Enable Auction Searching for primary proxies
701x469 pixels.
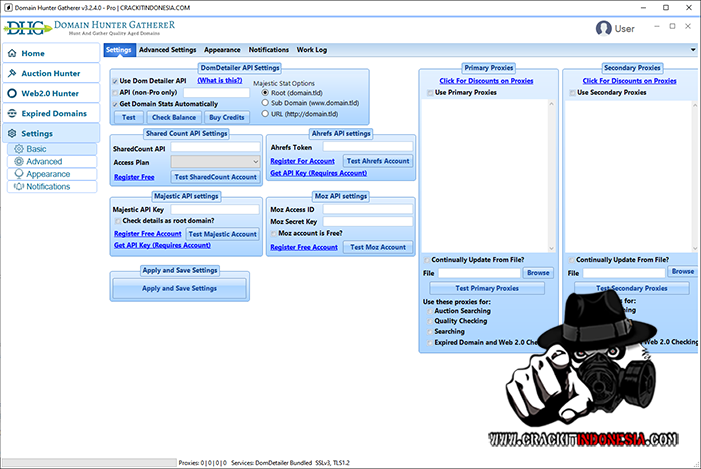click(430, 311)
